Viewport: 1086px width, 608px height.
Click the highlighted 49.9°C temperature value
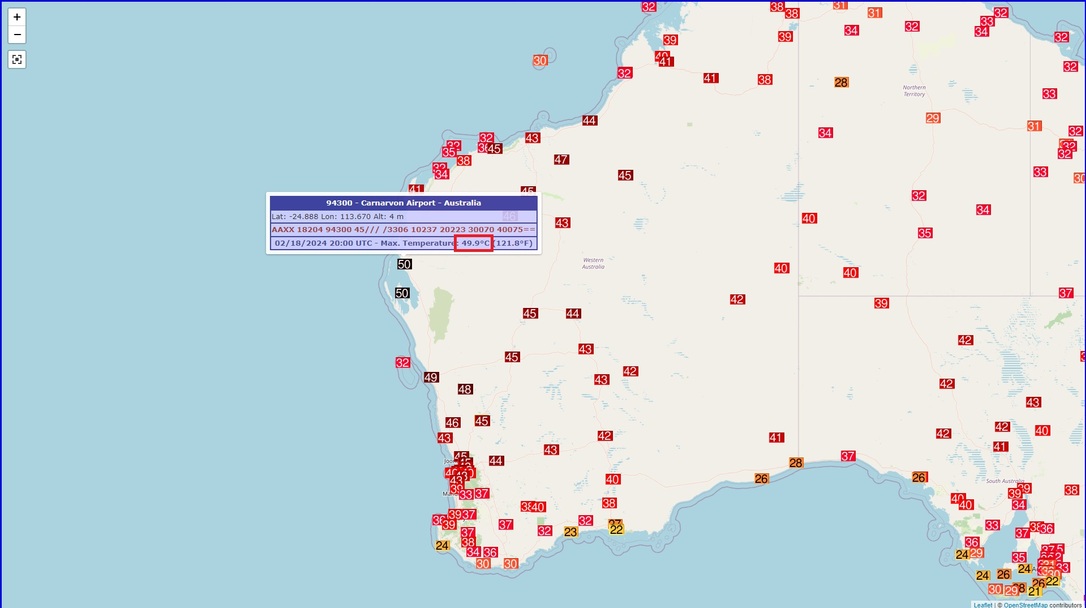(474, 243)
